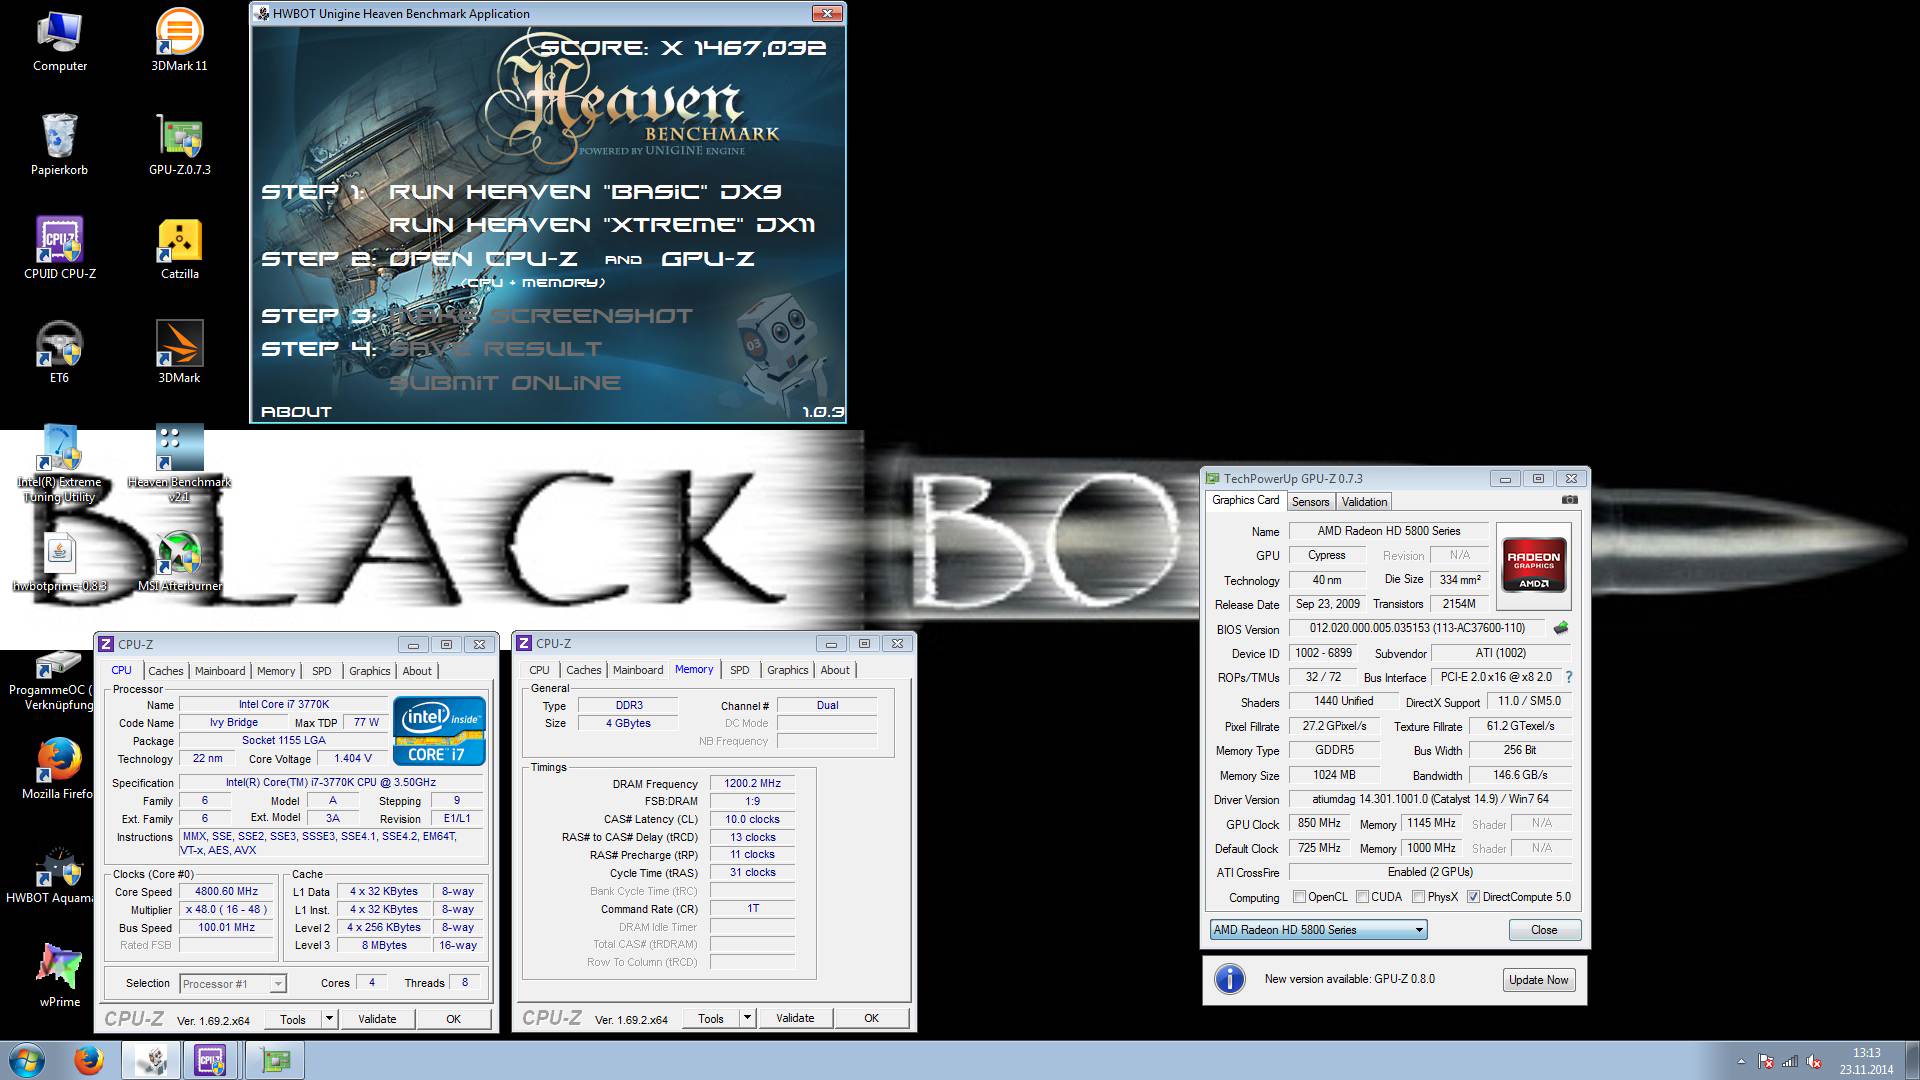
Task: Switch to Mainboard tab in left CPU-Z
Action: pyautogui.click(x=220, y=671)
